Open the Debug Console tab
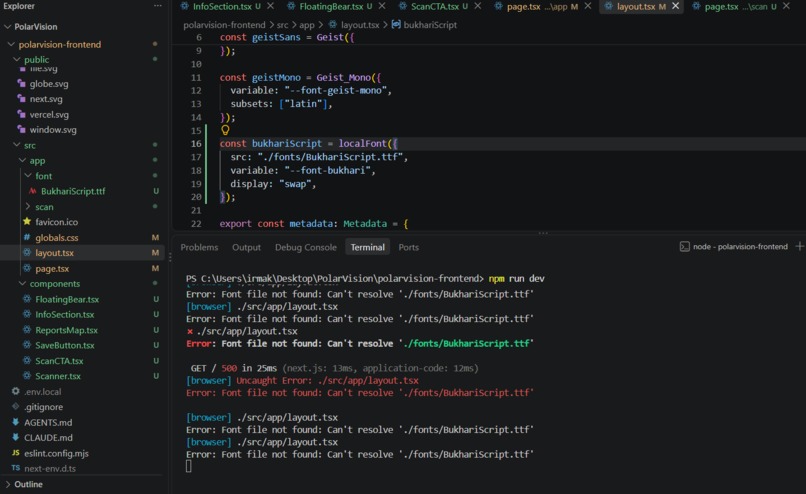The width and height of the screenshot is (806, 494). click(305, 247)
